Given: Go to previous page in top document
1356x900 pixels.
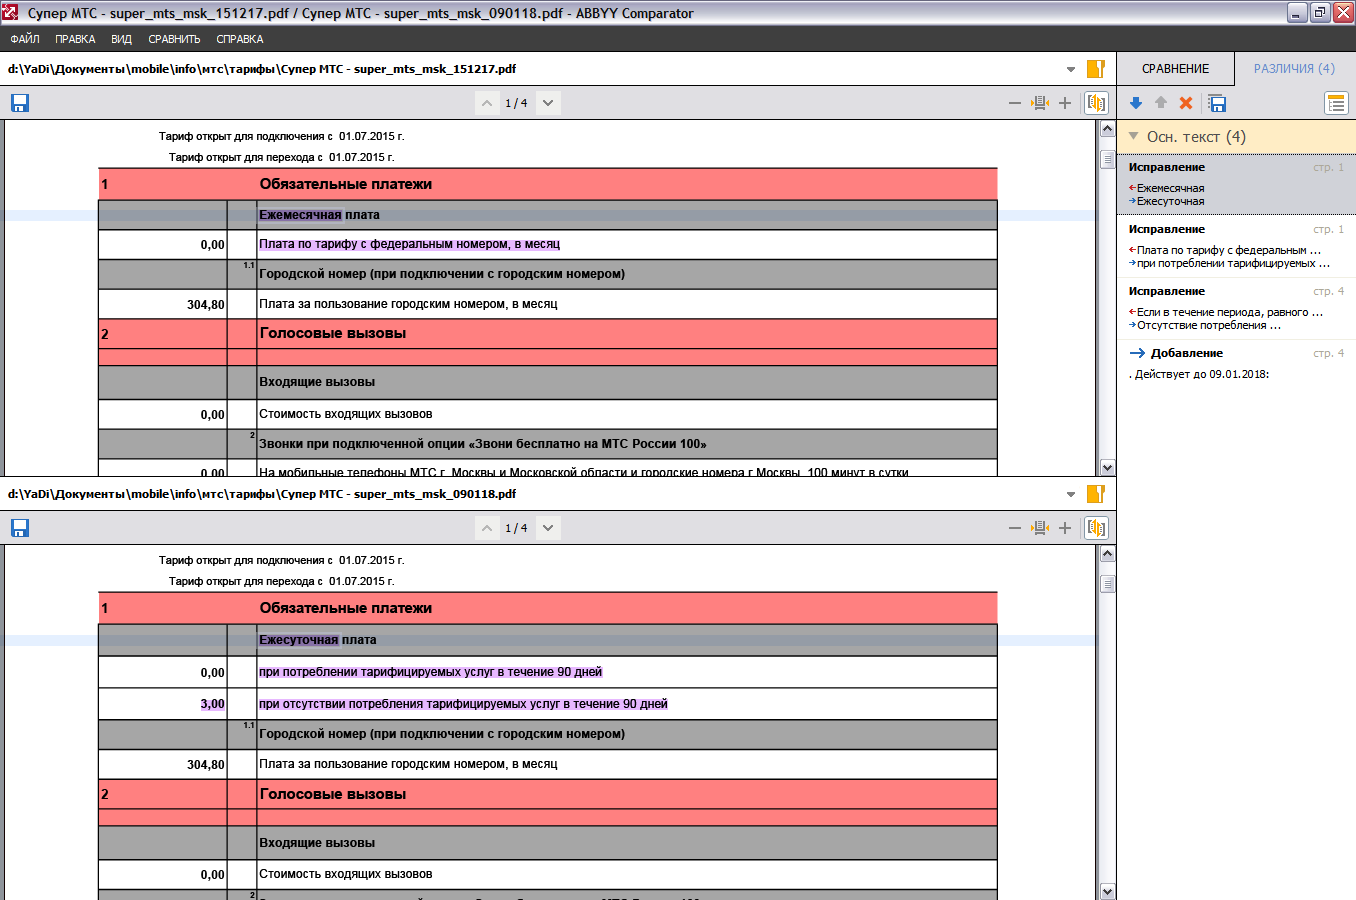Looking at the screenshot, I should [x=487, y=103].
